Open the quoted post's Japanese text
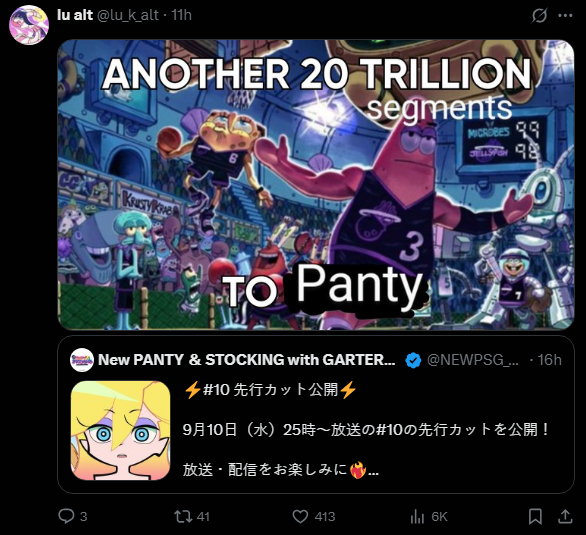Screen dimensions: 586x535 [x=367, y=429]
